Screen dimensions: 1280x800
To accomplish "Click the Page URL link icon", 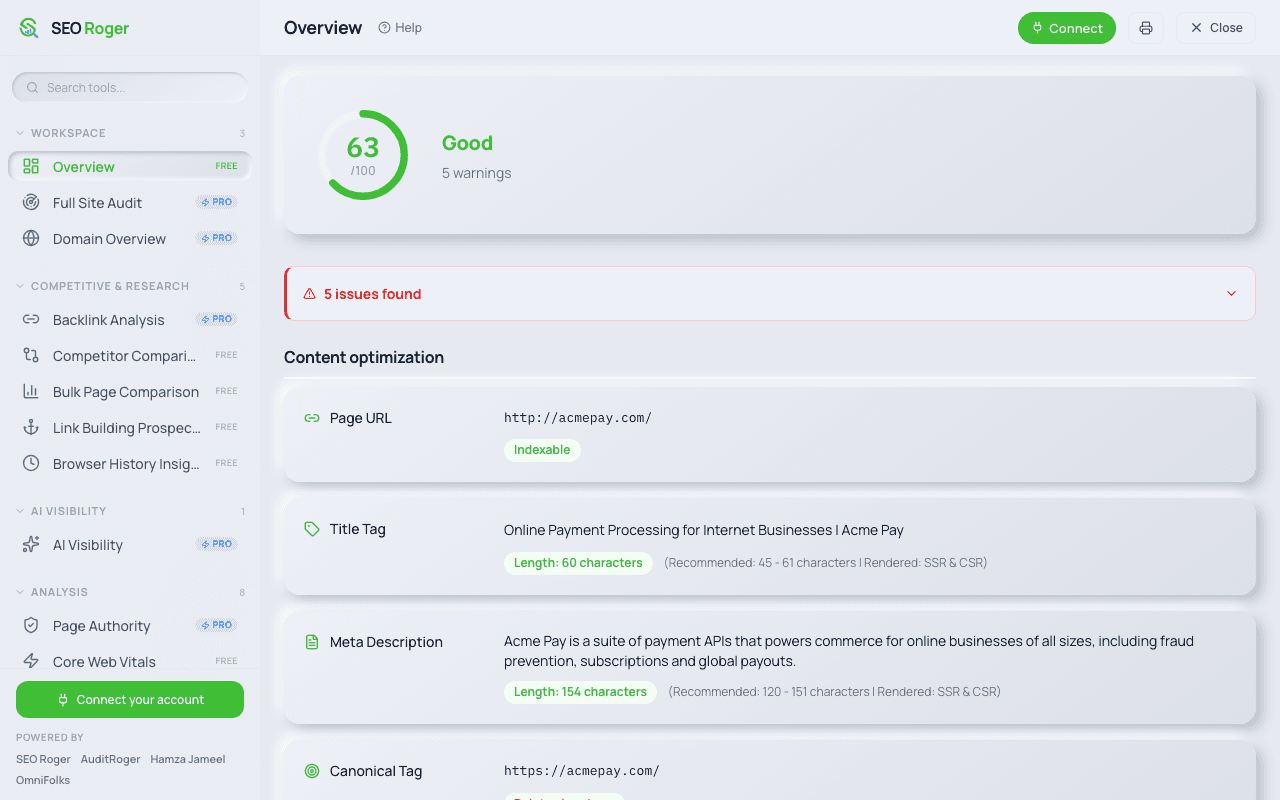I will (312, 418).
